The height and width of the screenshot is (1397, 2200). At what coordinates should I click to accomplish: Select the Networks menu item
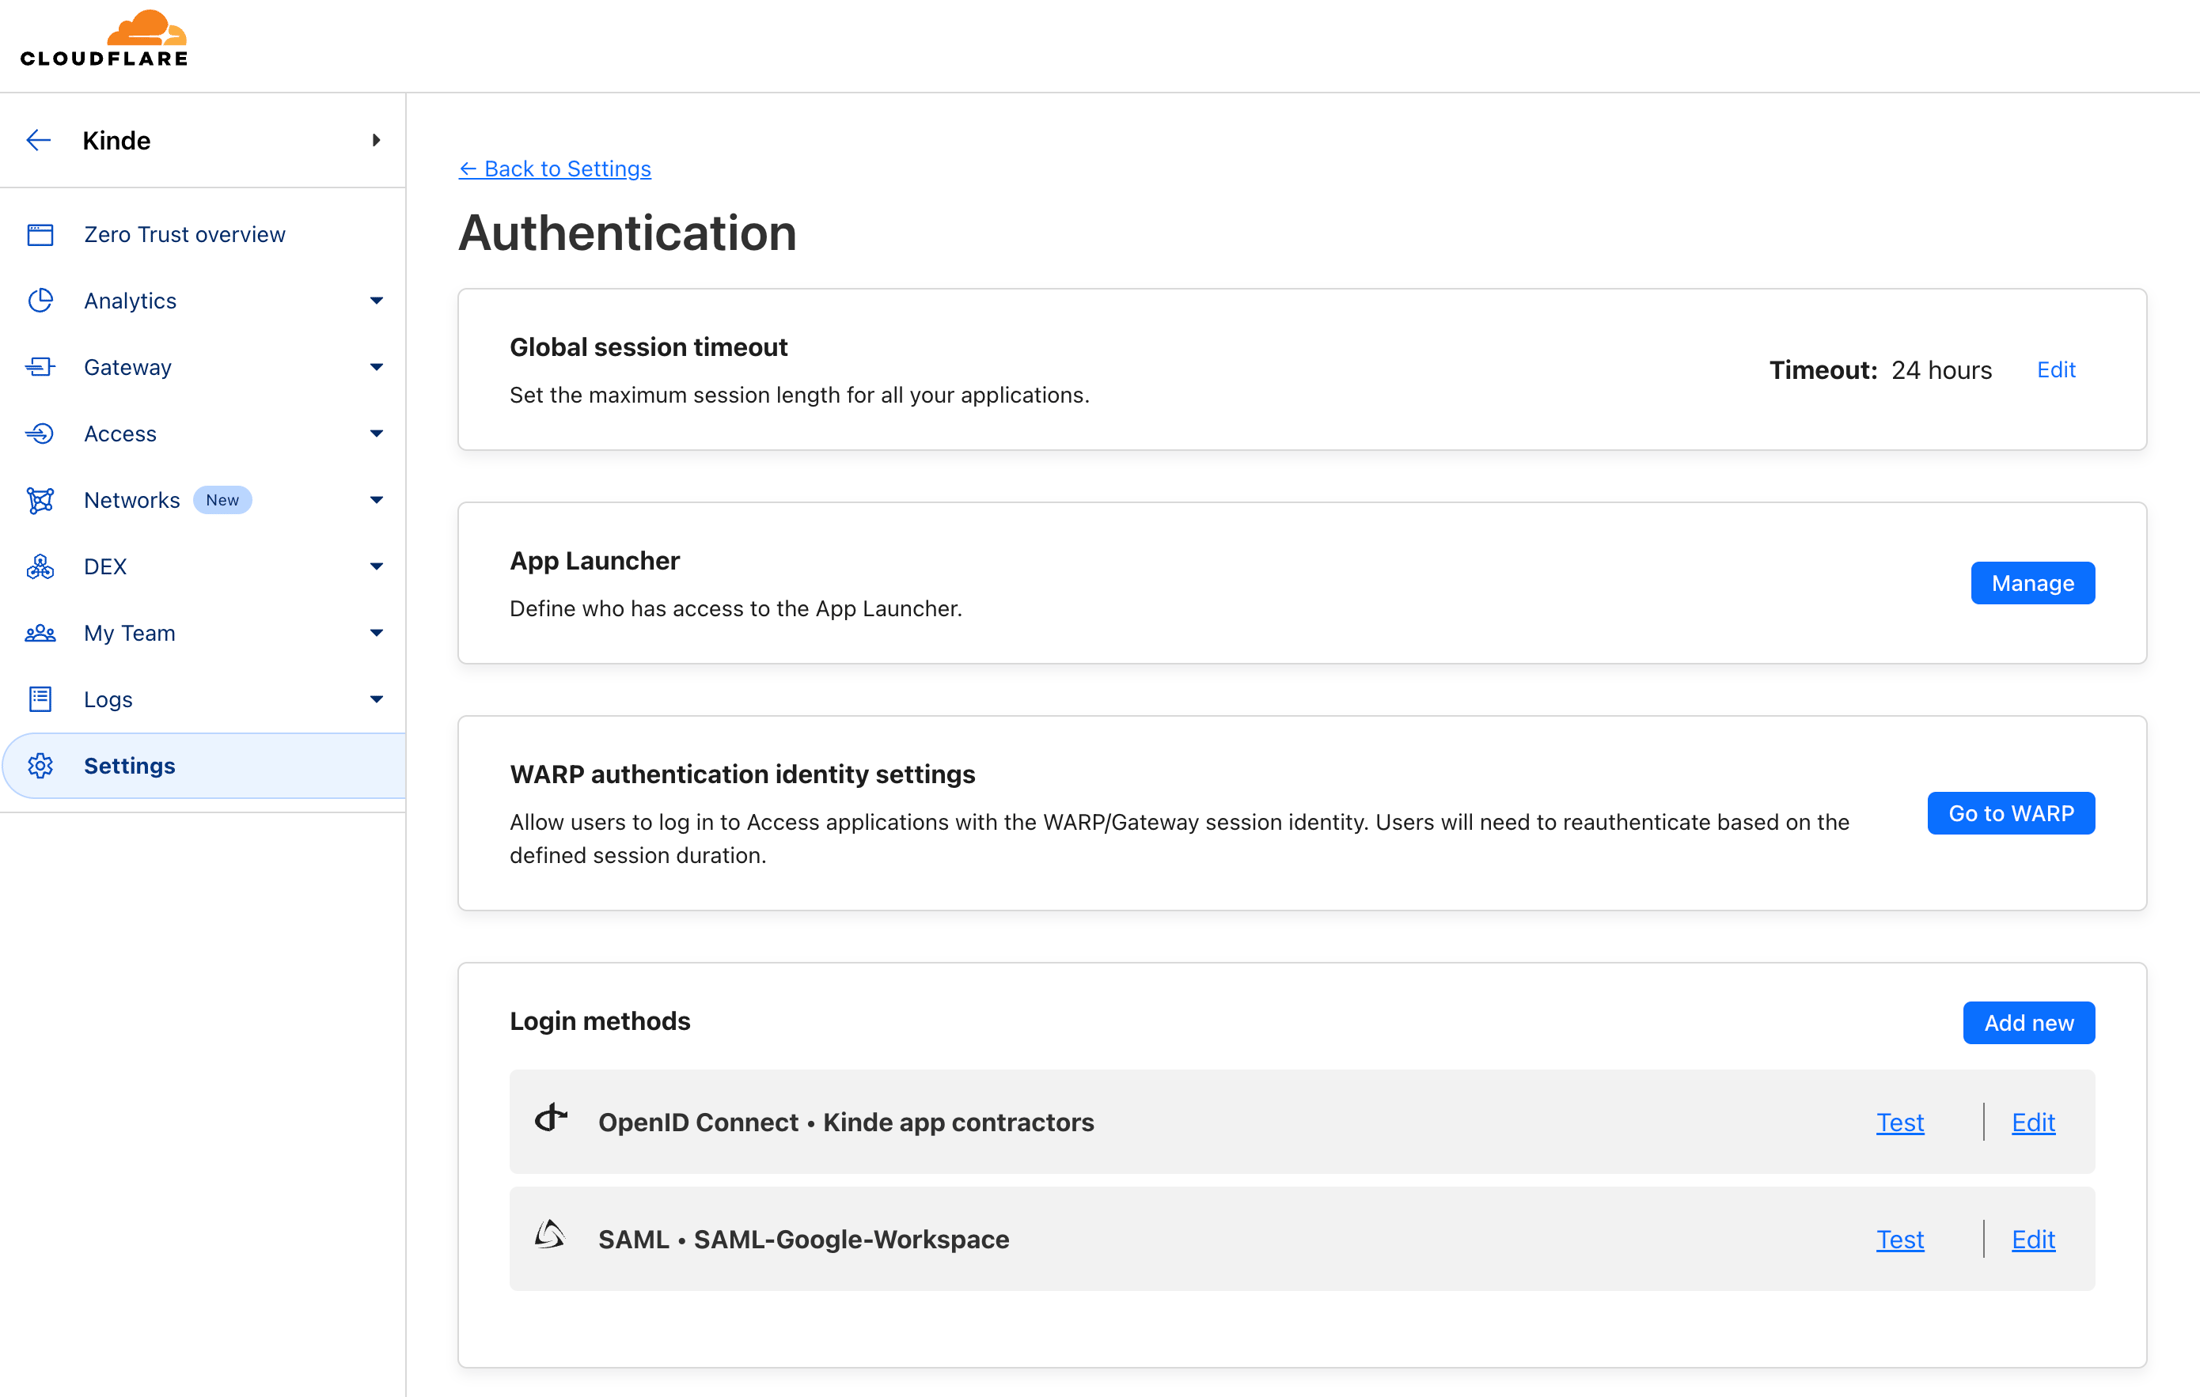click(x=132, y=500)
